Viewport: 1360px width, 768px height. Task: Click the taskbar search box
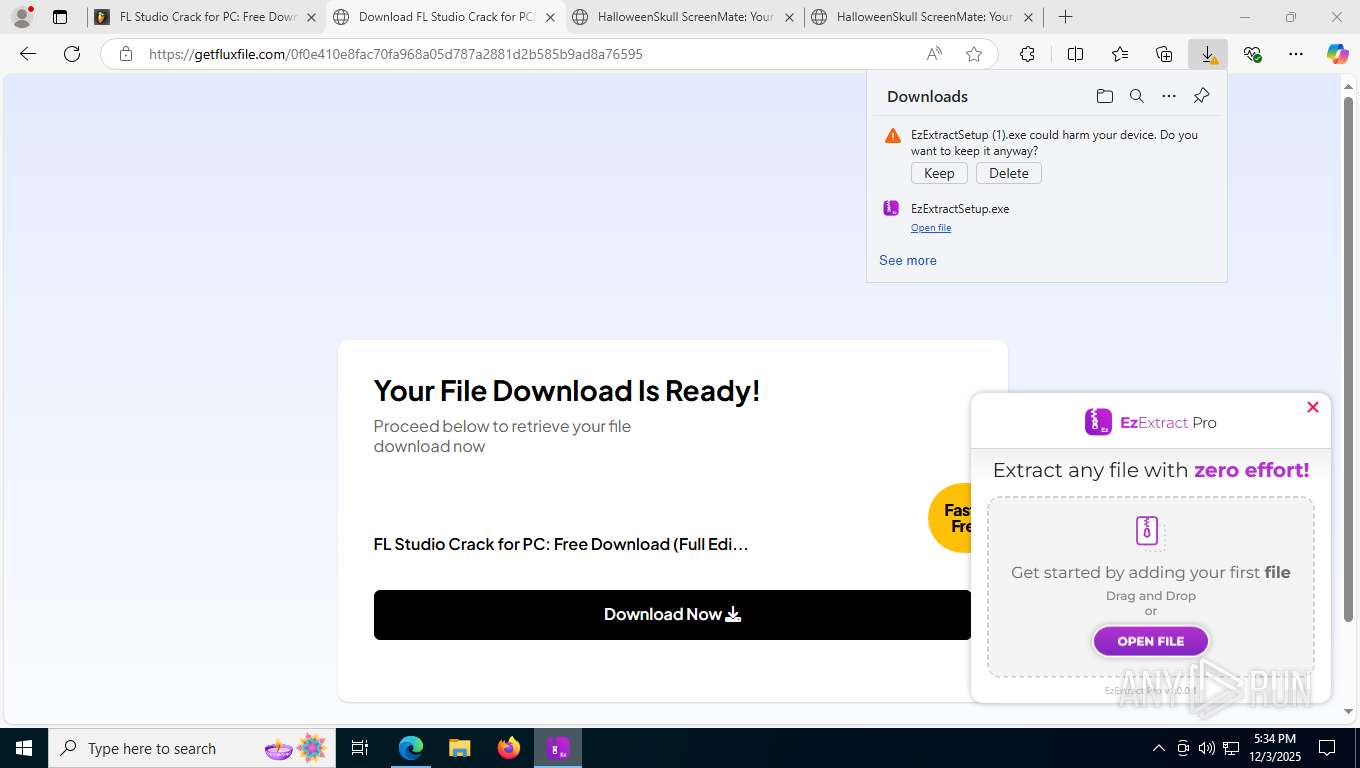coord(192,748)
